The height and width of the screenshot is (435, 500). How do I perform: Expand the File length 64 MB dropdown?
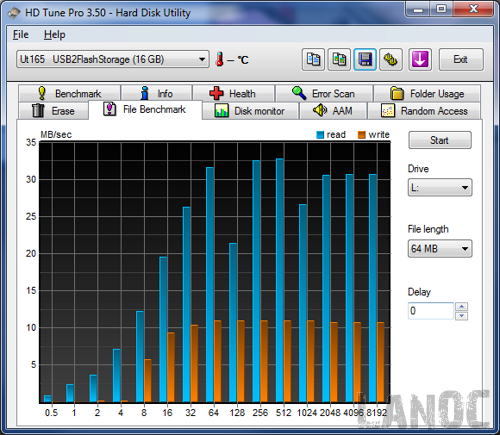pyautogui.click(x=440, y=248)
